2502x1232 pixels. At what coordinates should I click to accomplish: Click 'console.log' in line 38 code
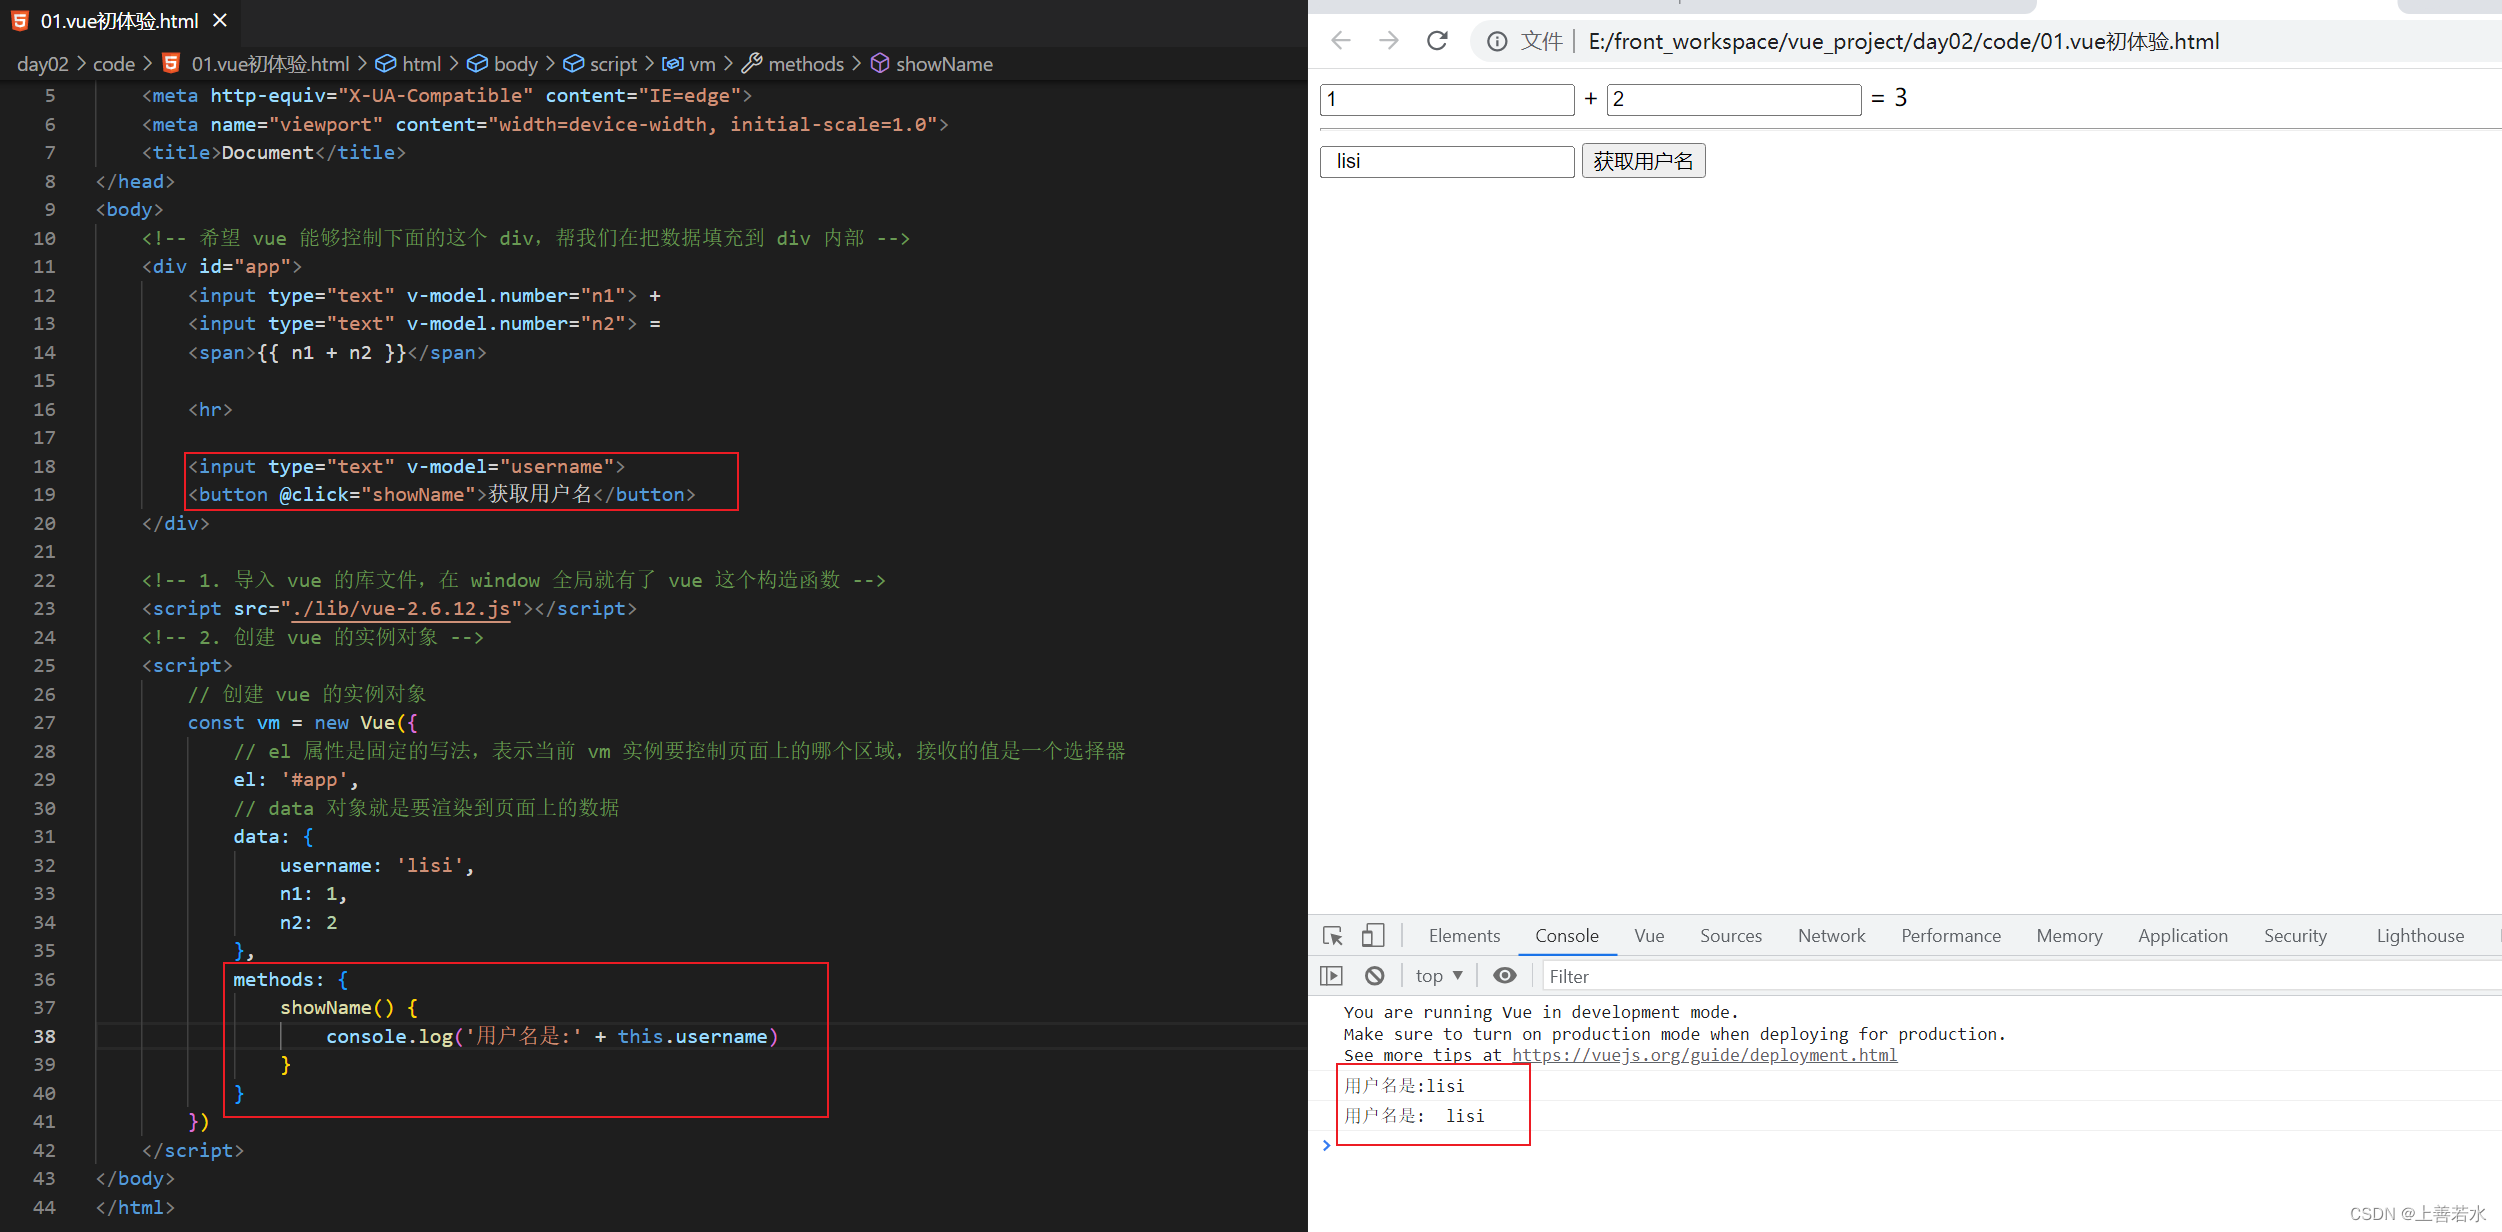tap(389, 1037)
